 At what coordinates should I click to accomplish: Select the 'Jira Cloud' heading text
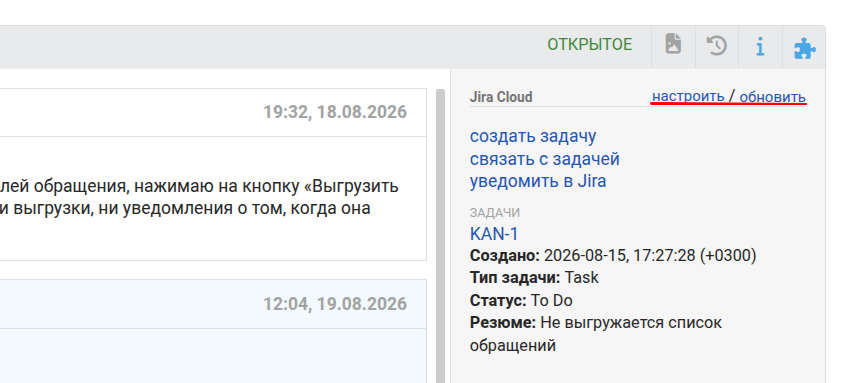pos(501,97)
